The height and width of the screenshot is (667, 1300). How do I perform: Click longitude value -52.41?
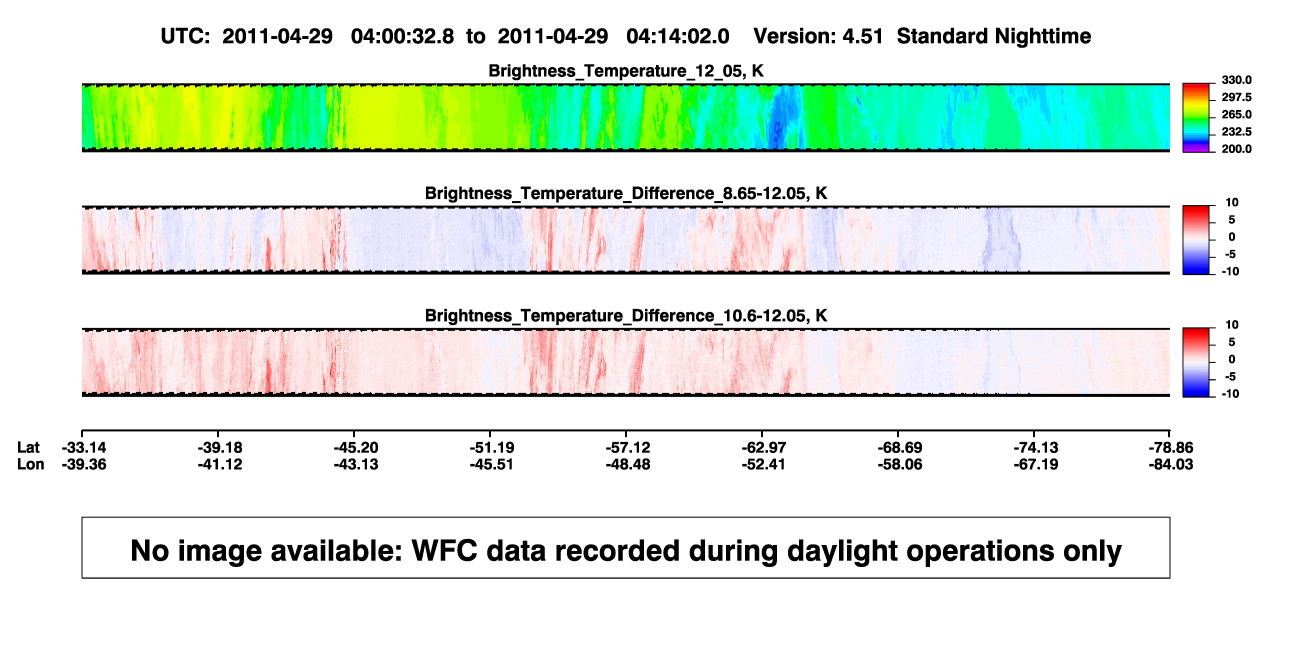[762, 464]
